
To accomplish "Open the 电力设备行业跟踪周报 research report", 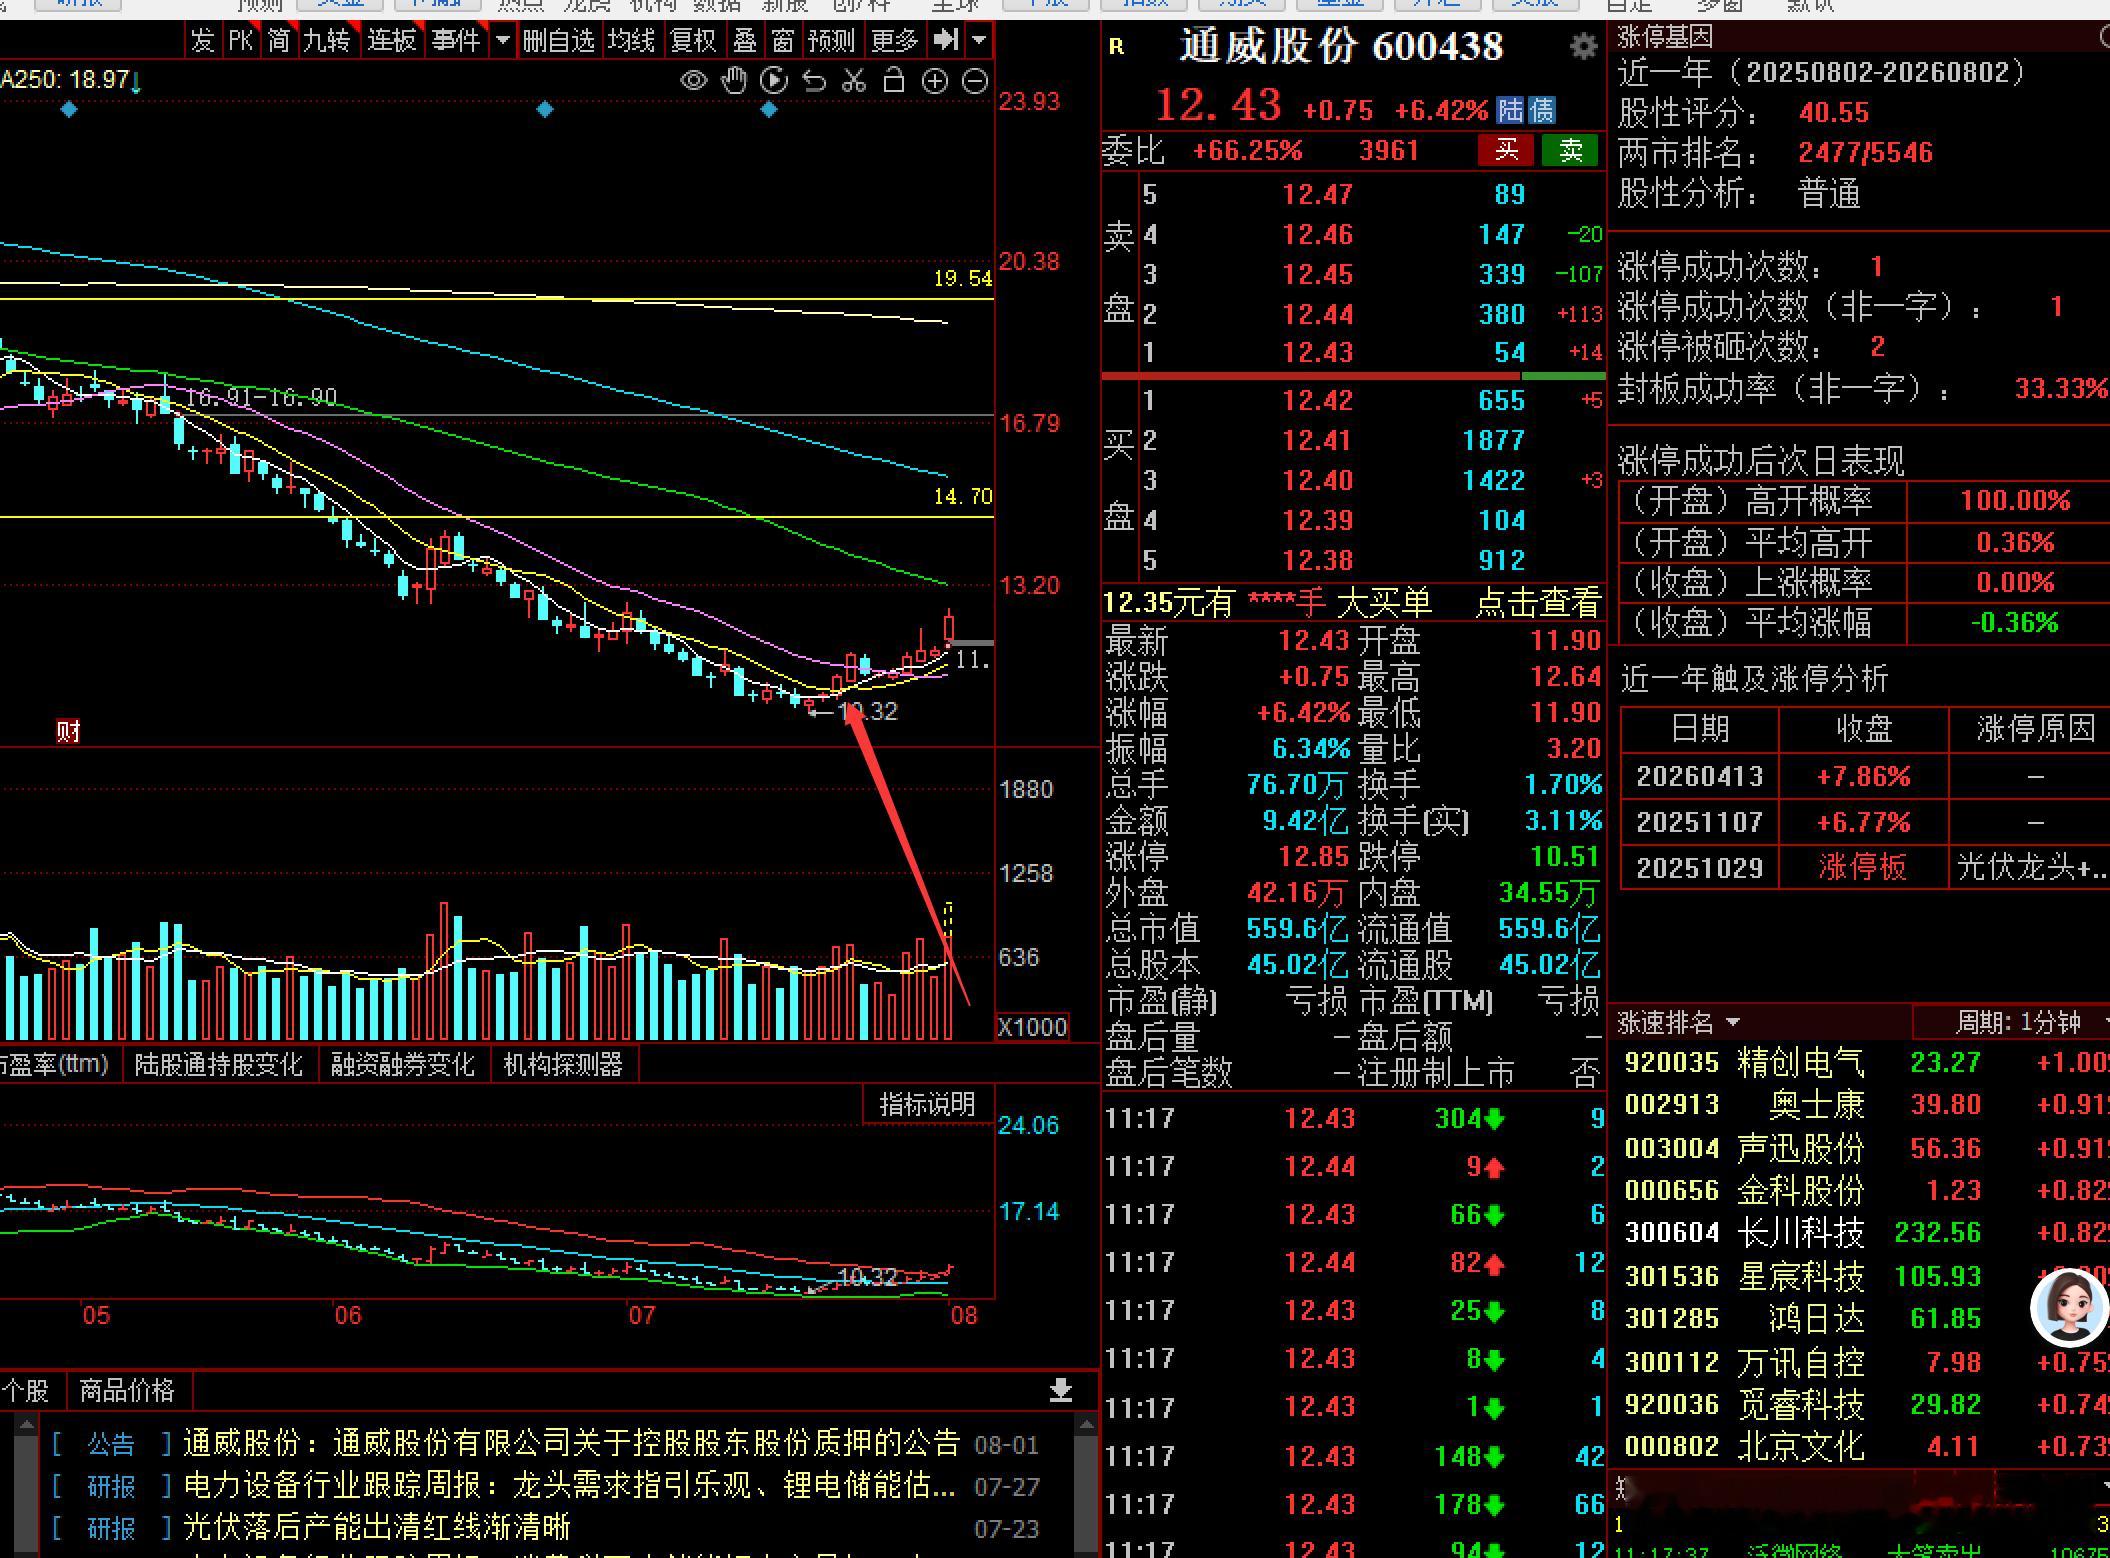I will click(x=570, y=1485).
